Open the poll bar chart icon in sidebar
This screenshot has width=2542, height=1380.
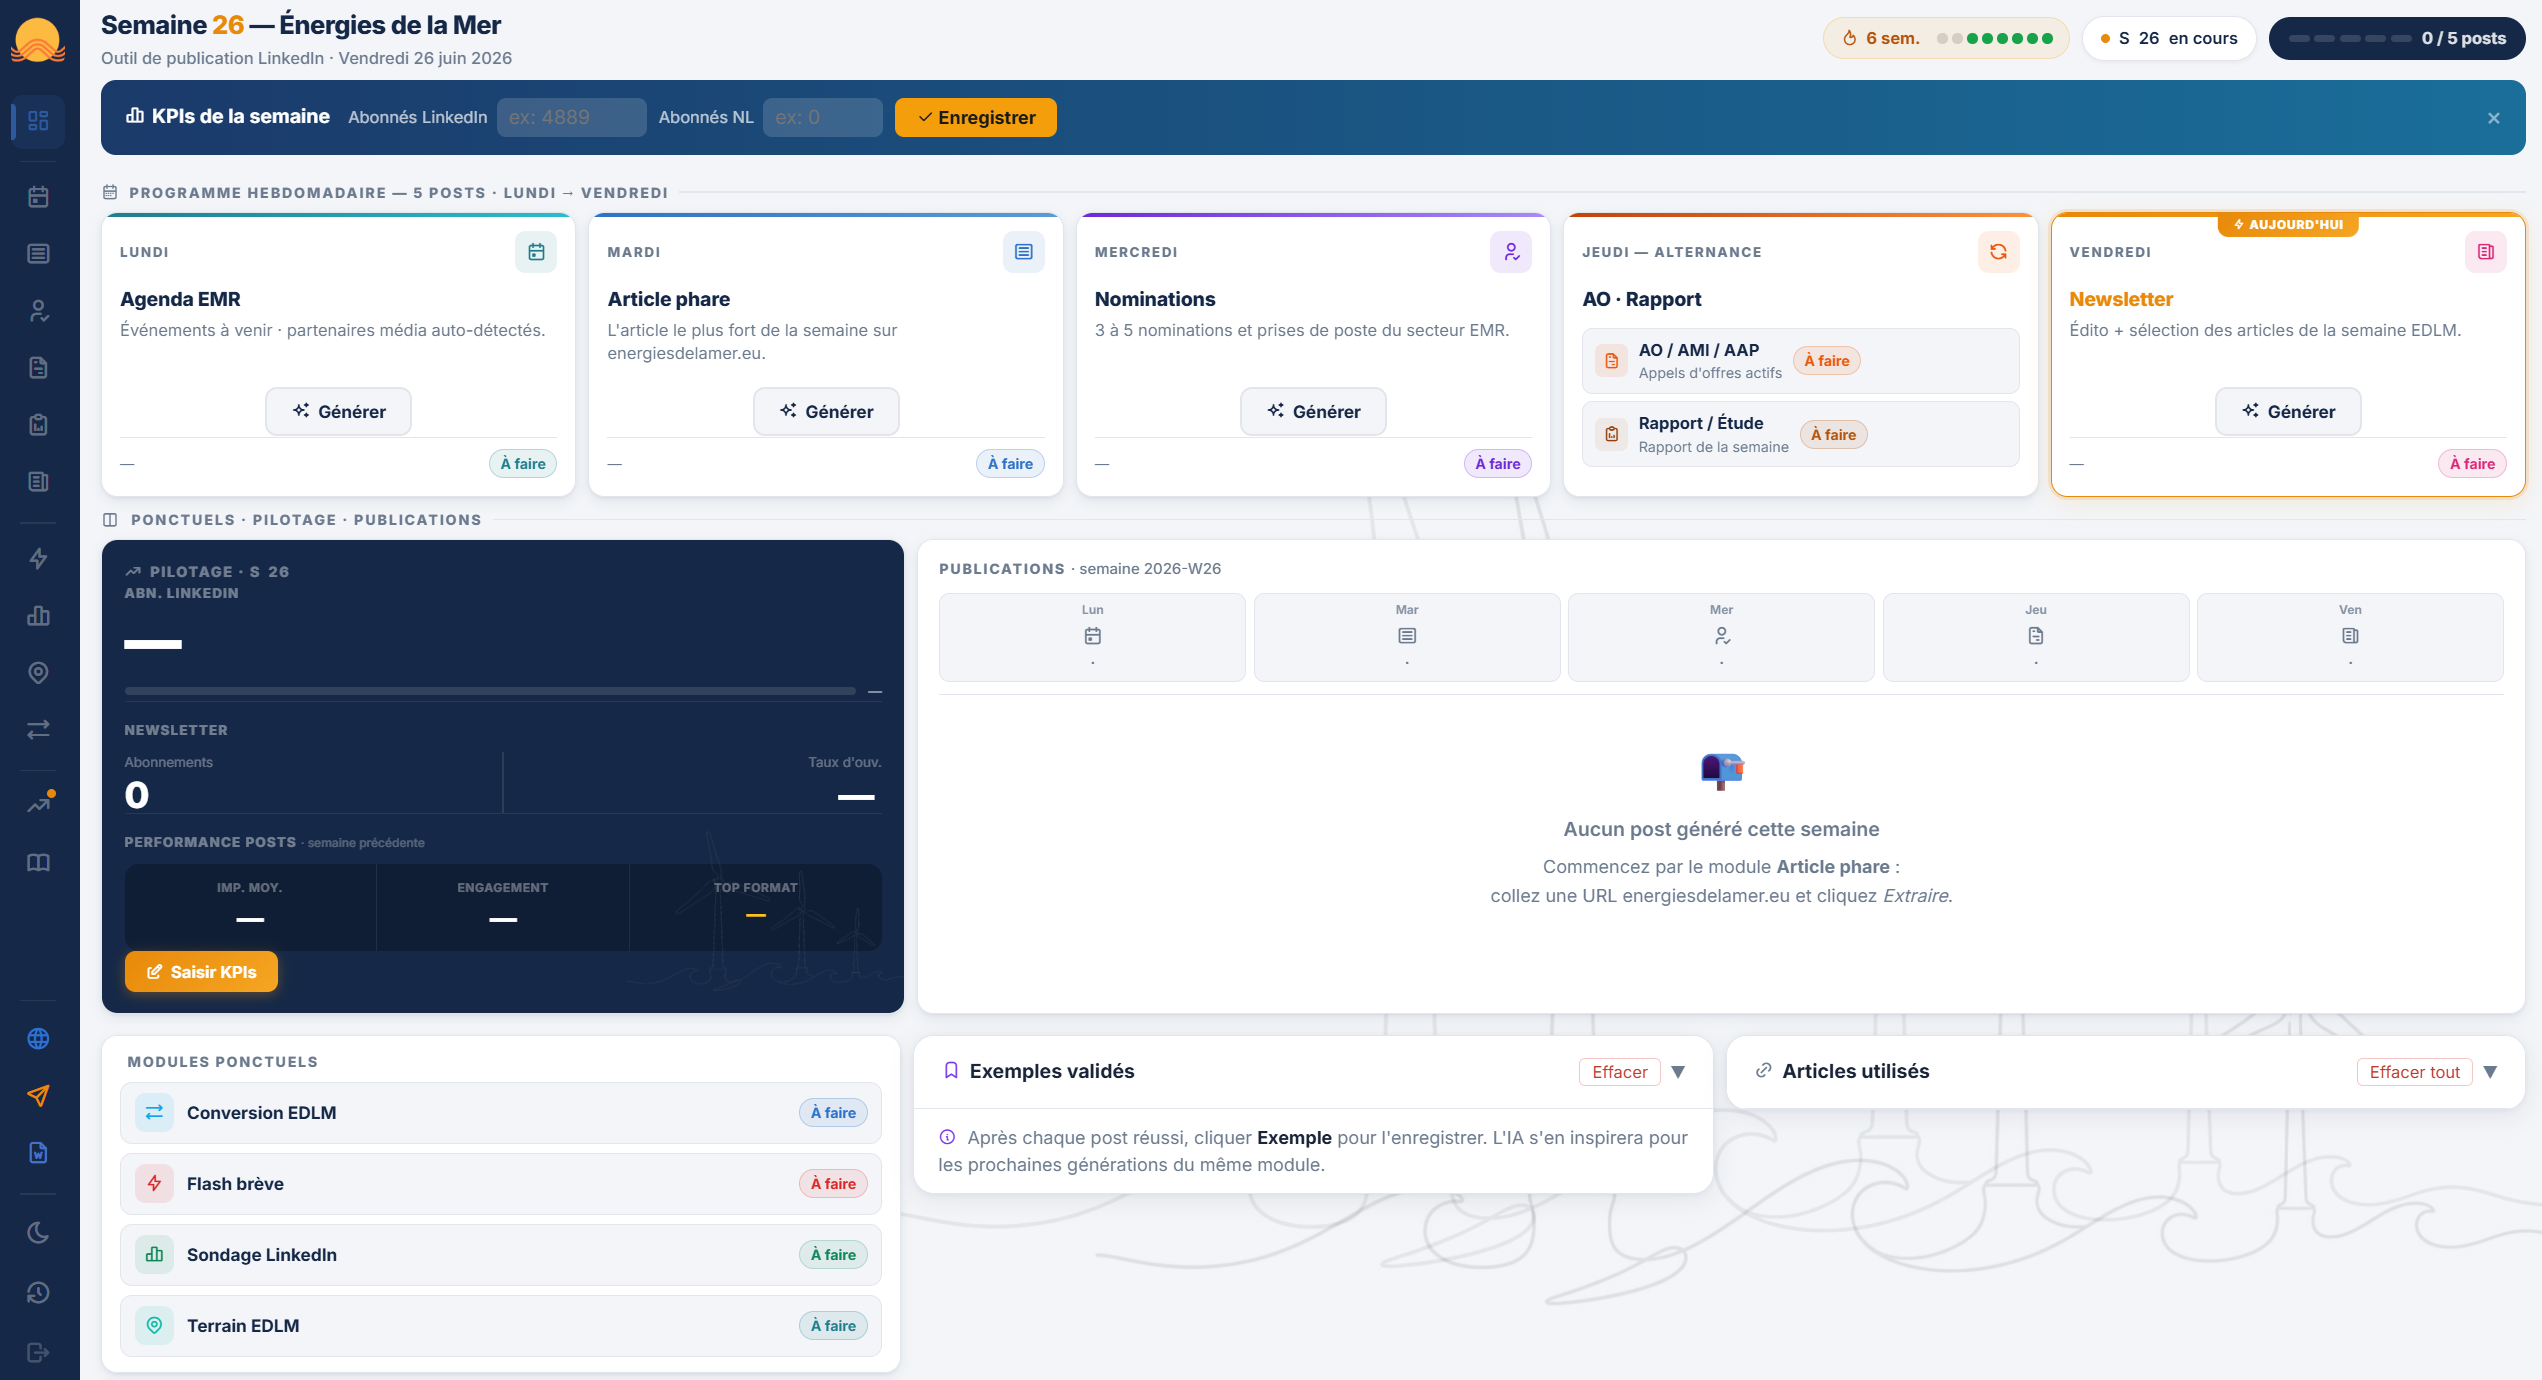coord(38,616)
